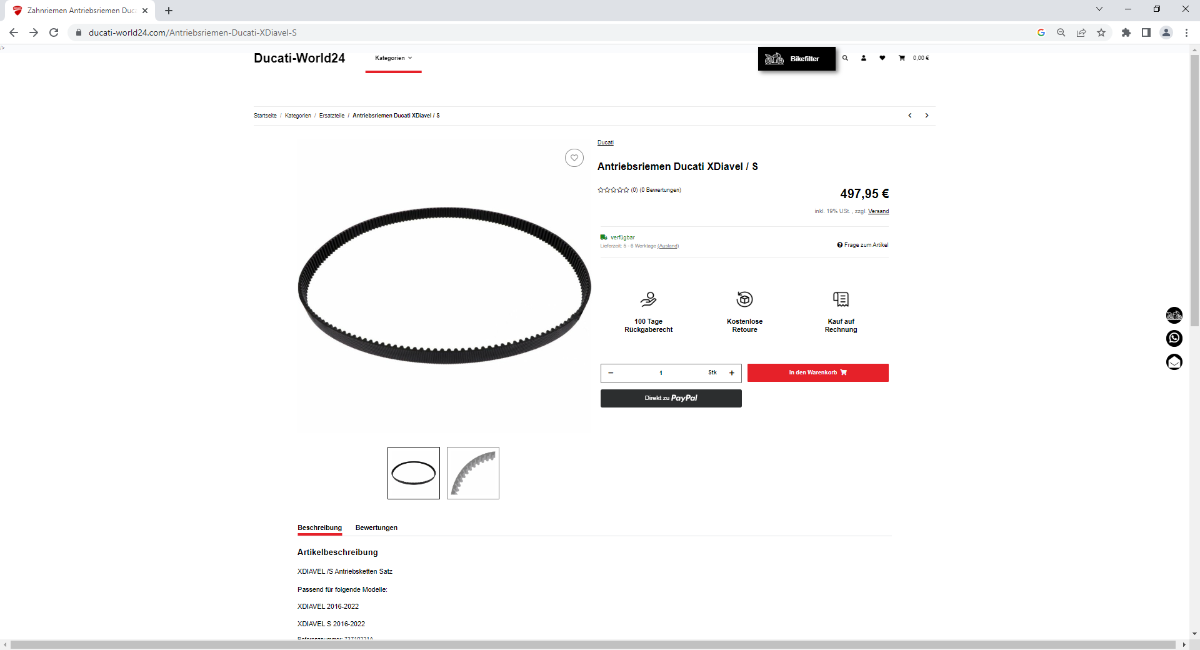This screenshot has width=1200, height=650.
Task: Decrease quantity with the minus button
Action: tap(611, 373)
